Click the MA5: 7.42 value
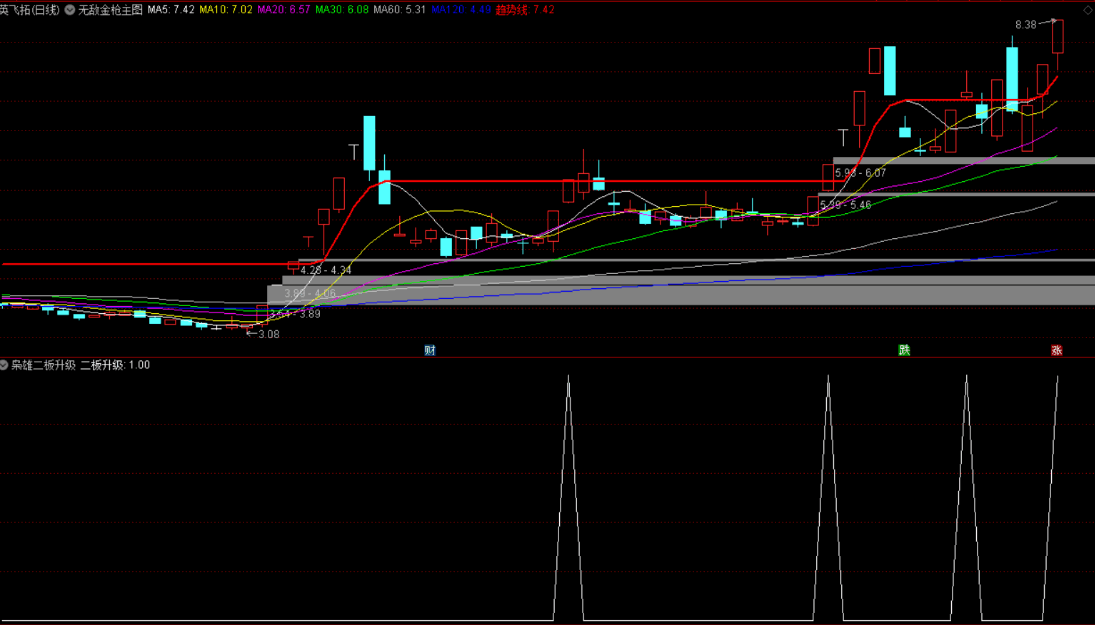Screen dimensions: 1095x625 170,10
